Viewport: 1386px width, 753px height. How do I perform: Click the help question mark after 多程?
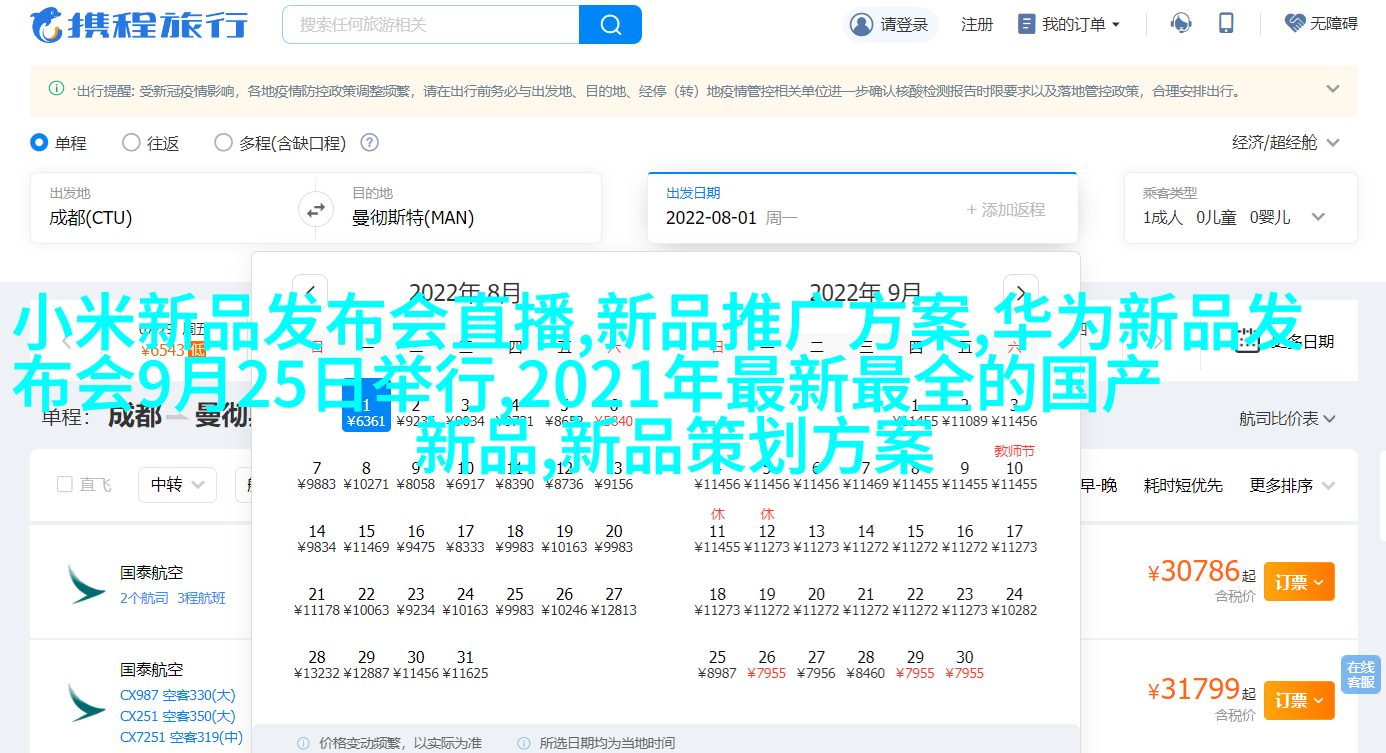[x=369, y=143]
